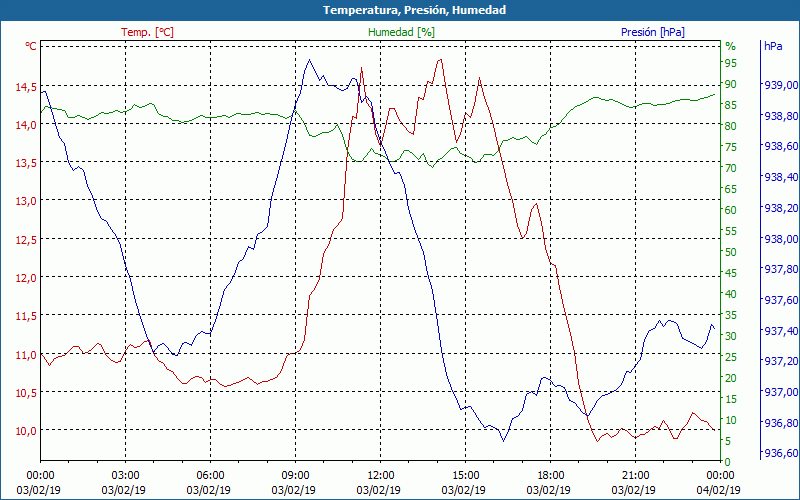Screen dimensions: 800x500
Task: Click the '03:00' time axis label
Action: [x=125, y=477]
